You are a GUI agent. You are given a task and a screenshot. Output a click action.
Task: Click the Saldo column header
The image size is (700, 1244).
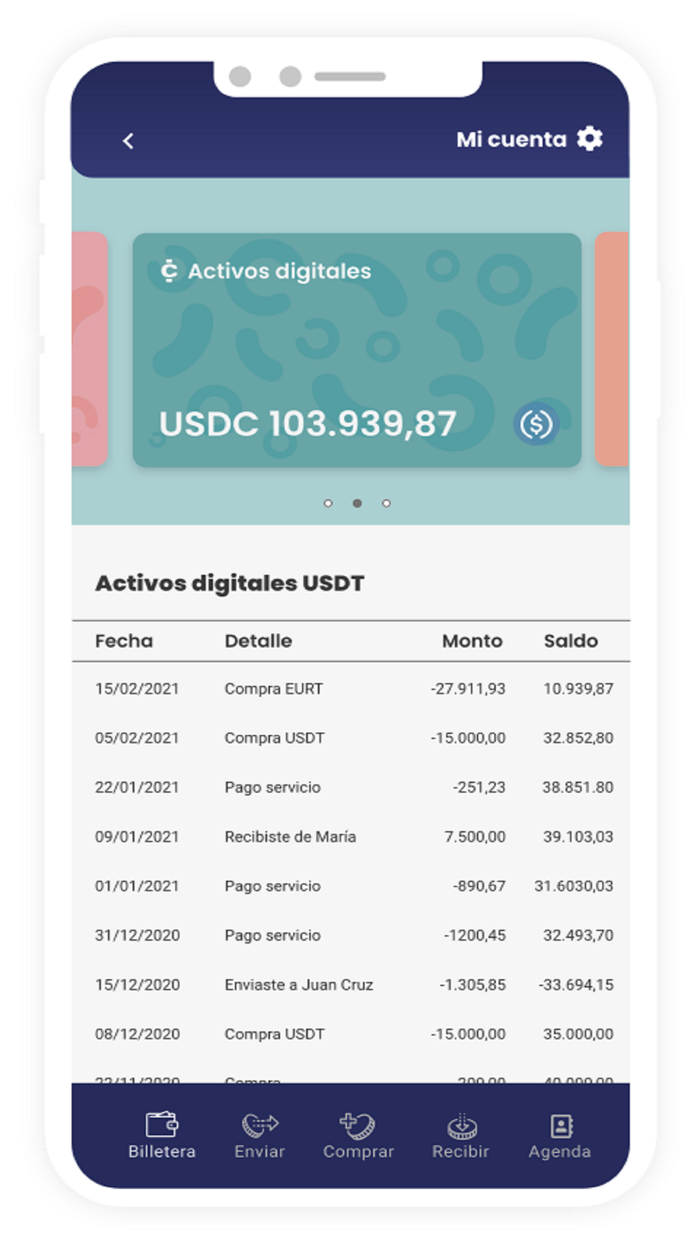point(570,641)
